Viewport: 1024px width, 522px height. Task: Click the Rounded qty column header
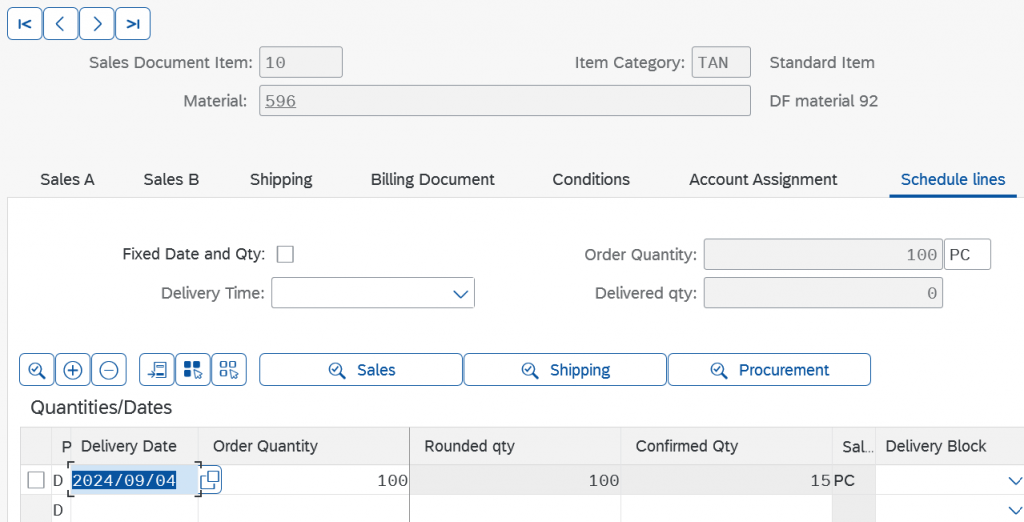click(515, 446)
